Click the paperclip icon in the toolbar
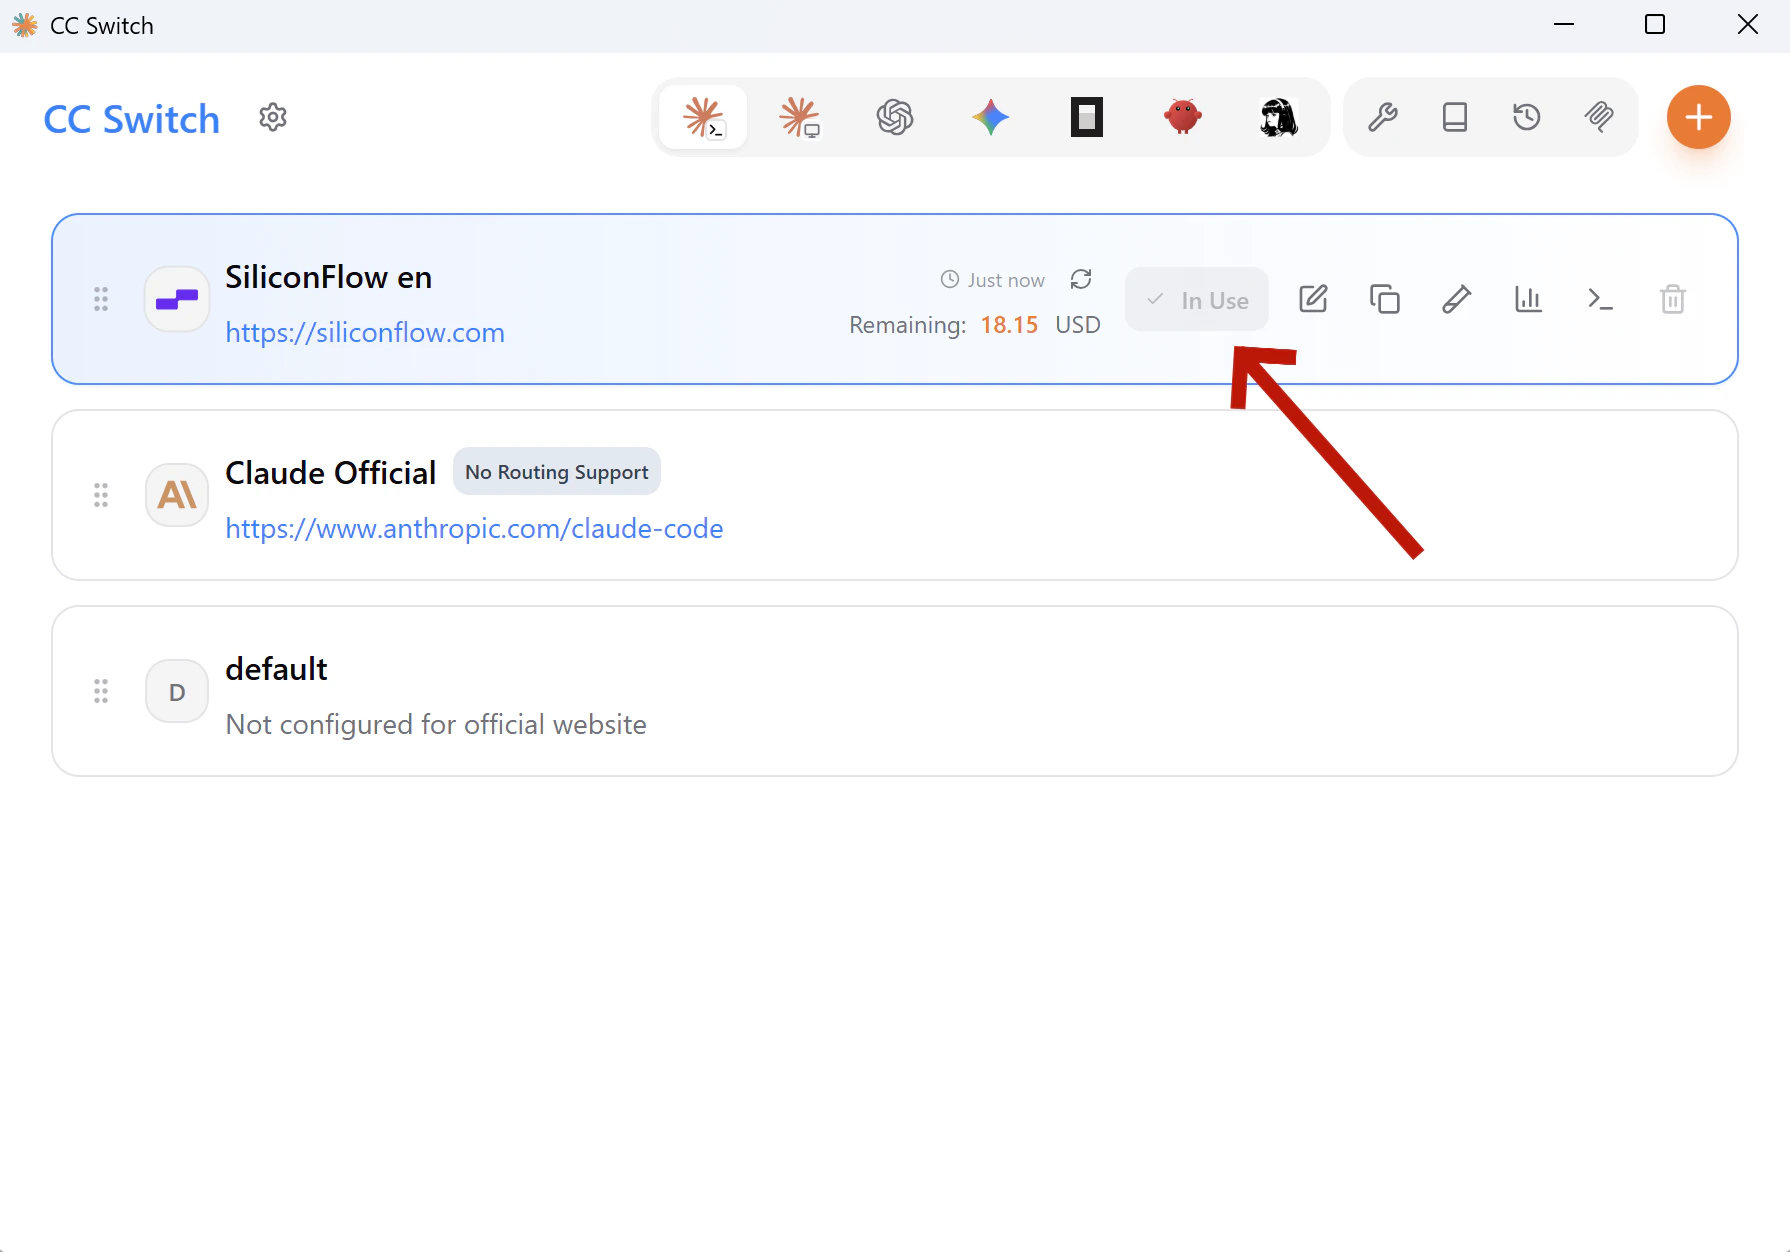1790x1252 pixels. click(1599, 118)
